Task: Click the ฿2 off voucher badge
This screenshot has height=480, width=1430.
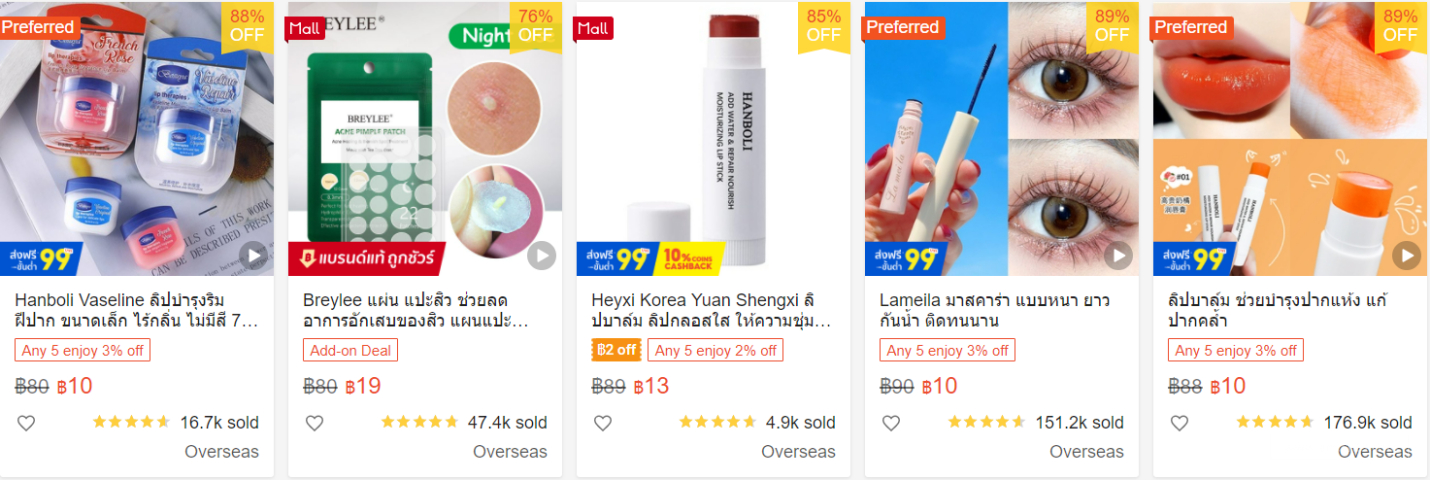Action: [x=615, y=350]
